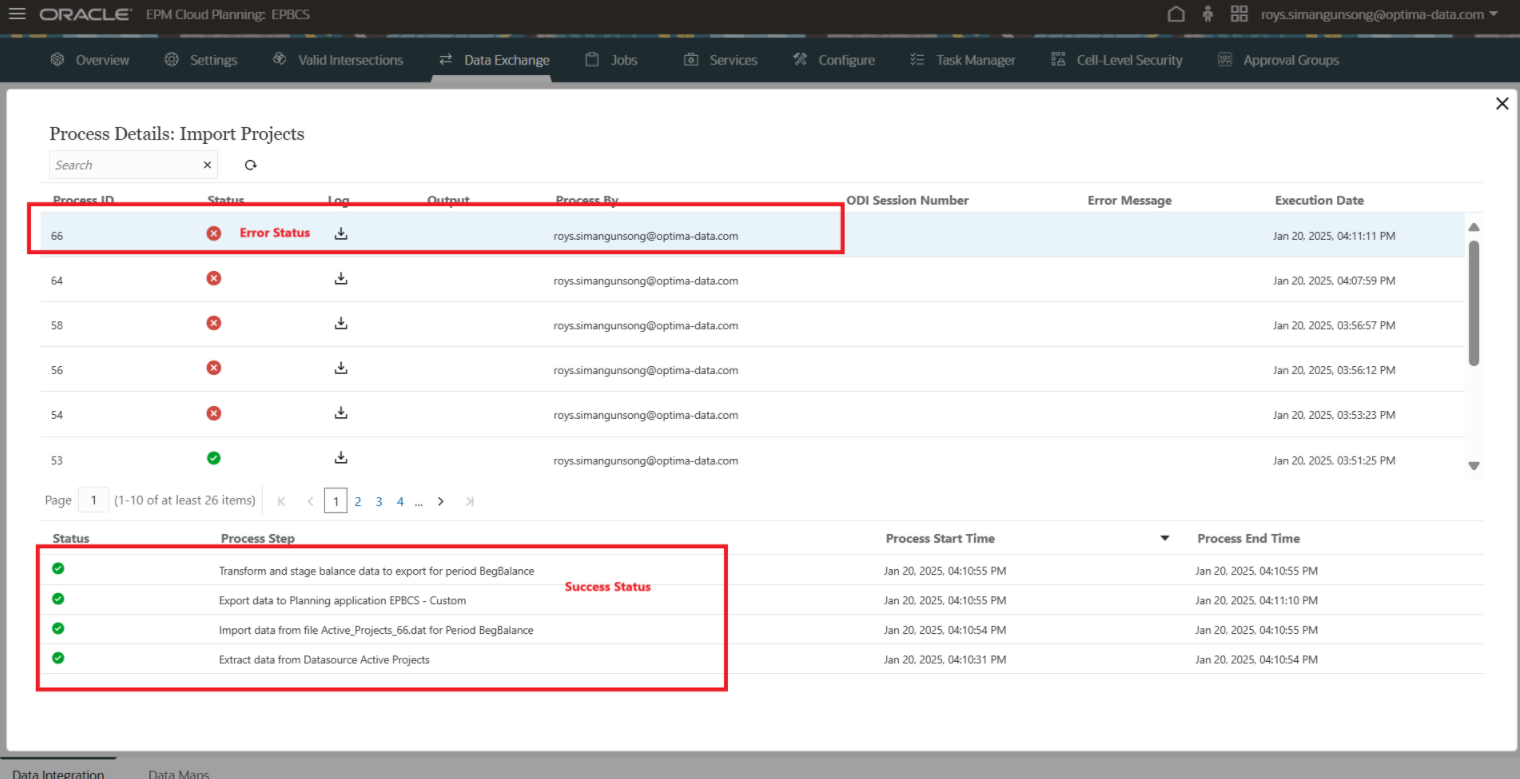The height and width of the screenshot is (779, 1520).
Task: Download the log for process 58
Action: (341, 323)
